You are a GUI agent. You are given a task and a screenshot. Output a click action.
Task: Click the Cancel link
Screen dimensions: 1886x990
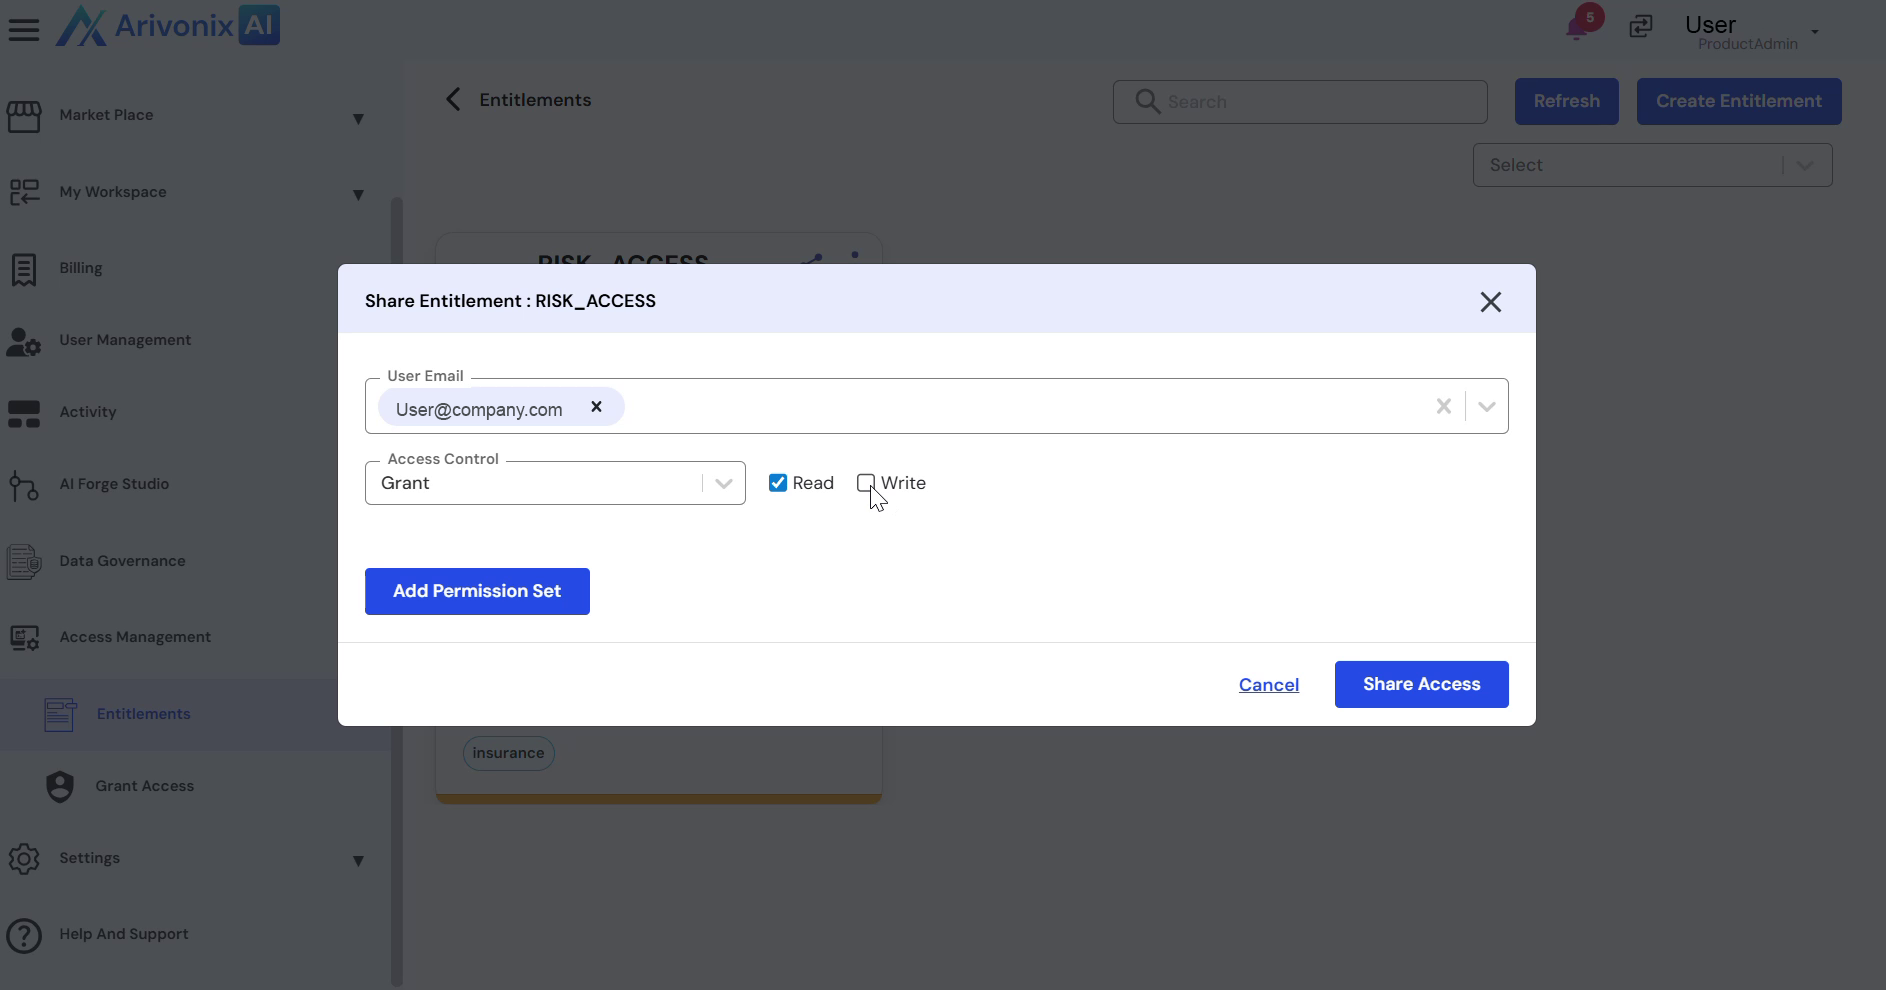1268,685
